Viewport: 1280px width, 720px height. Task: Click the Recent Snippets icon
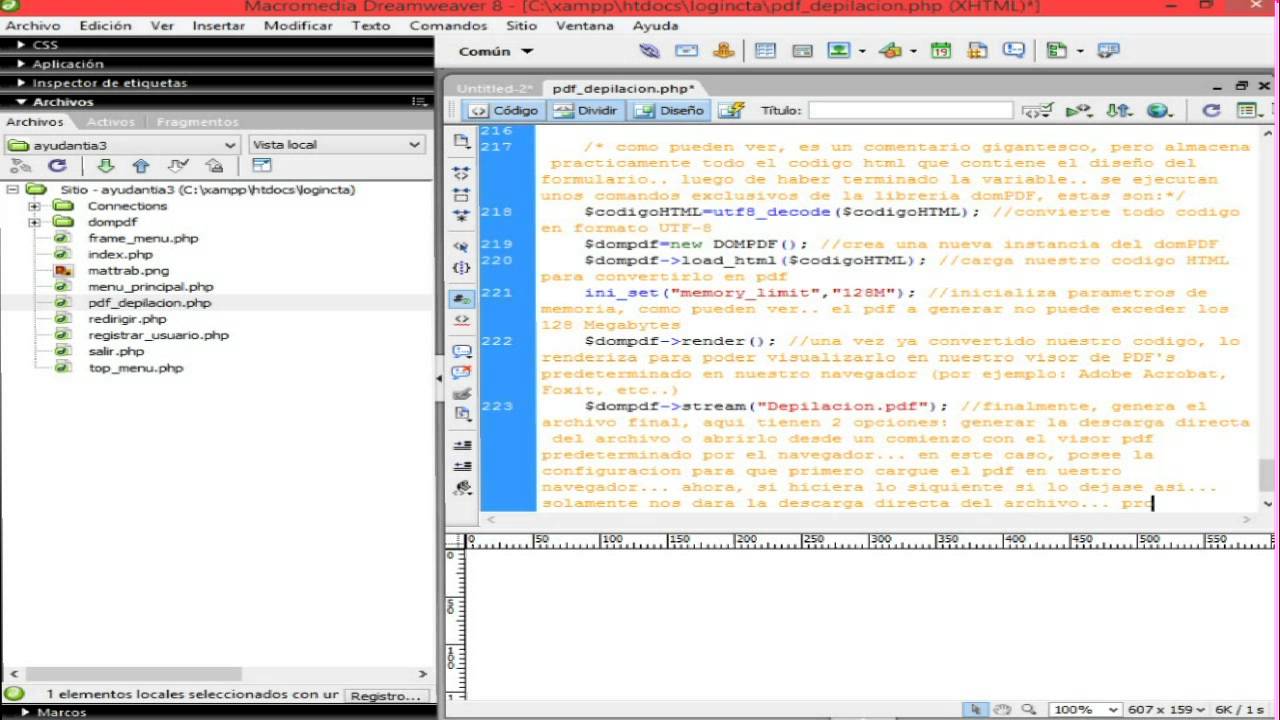pyautogui.click(x=461, y=412)
